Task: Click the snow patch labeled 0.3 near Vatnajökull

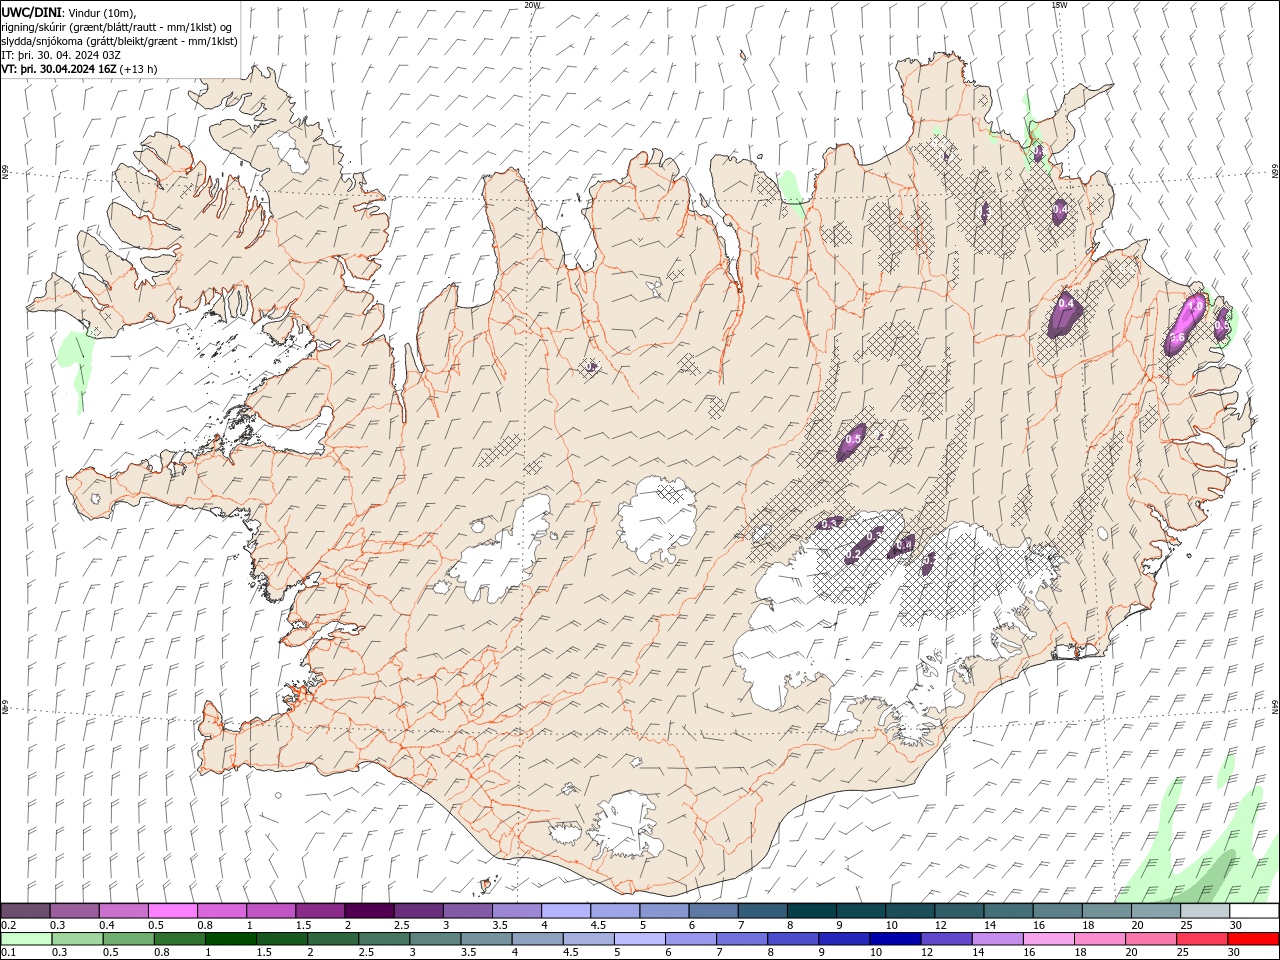Action: click(x=831, y=523)
